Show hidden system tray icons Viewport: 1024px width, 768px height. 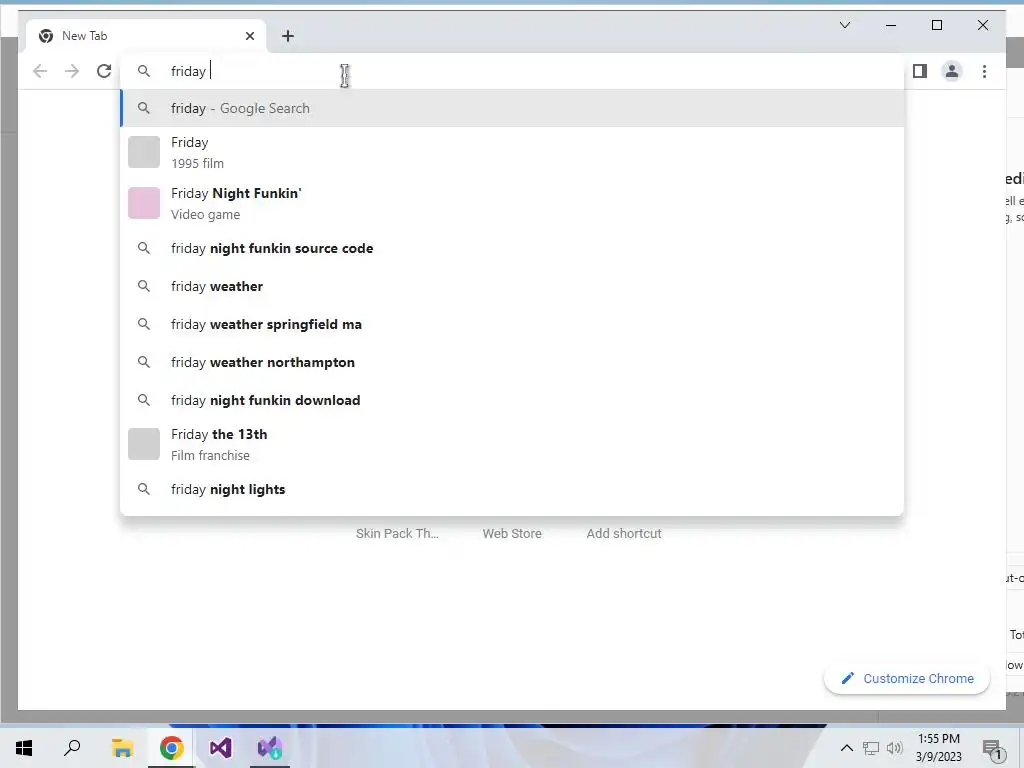coord(846,748)
